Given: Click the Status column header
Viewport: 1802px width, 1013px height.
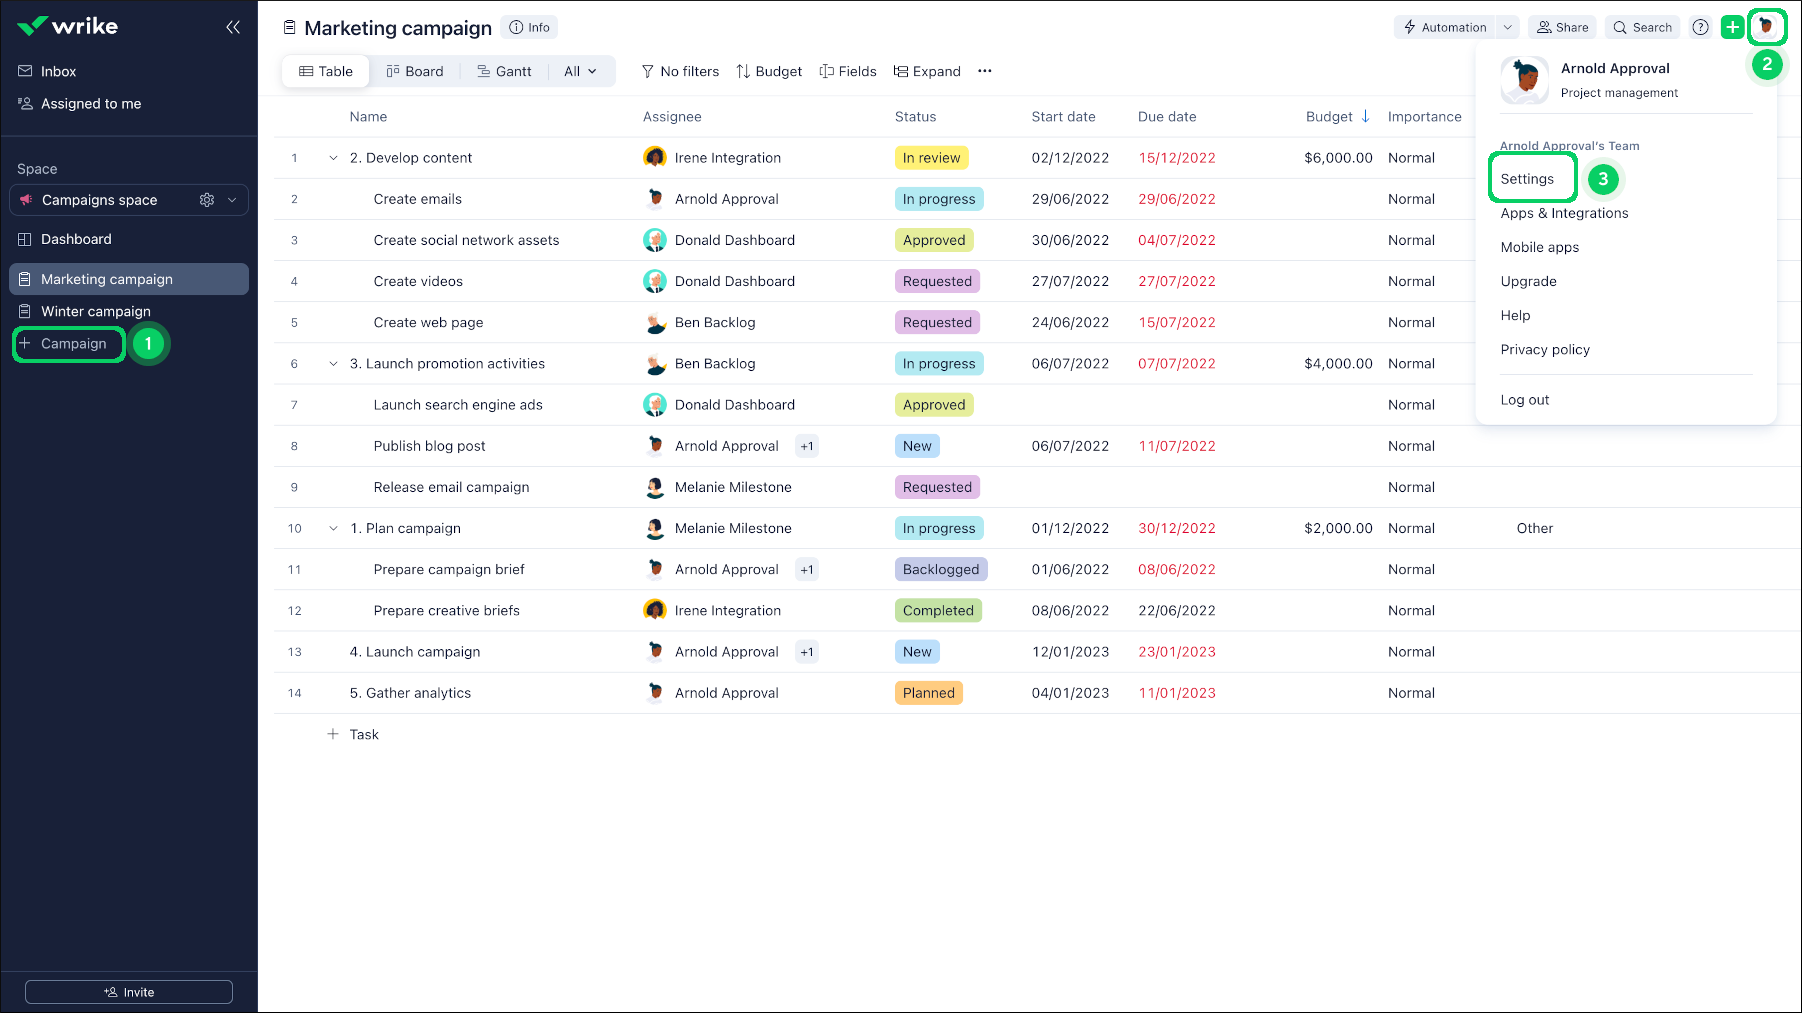Looking at the screenshot, I should 915,117.
